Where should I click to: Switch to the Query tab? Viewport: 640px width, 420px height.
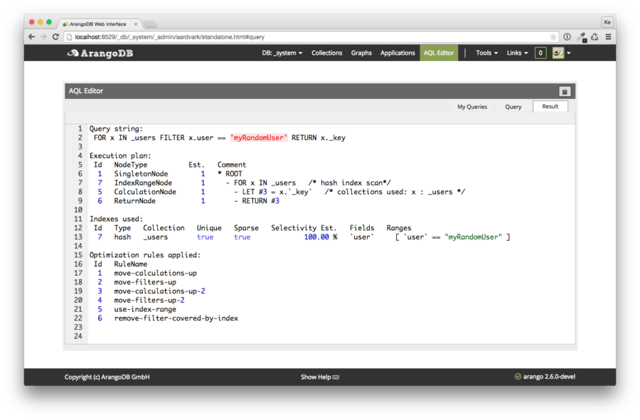[512, 106]
